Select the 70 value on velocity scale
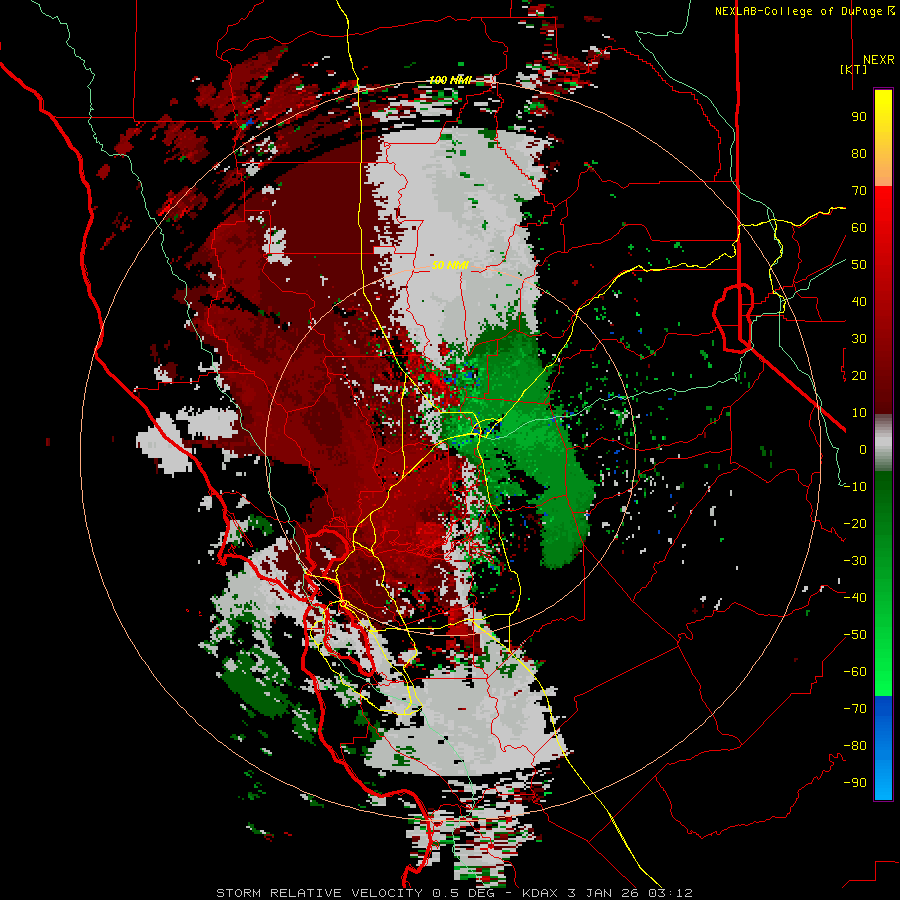The image size is (900, 900). pyautogui.click(x=859, y=191)
